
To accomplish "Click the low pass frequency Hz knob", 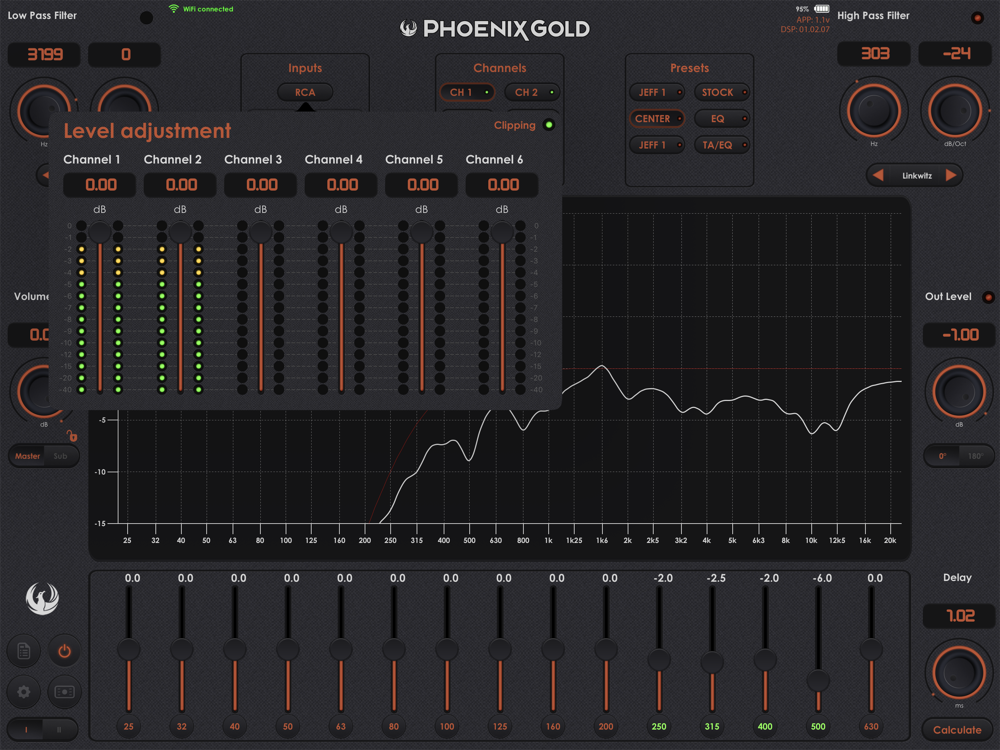I will [x=43, y=109].
